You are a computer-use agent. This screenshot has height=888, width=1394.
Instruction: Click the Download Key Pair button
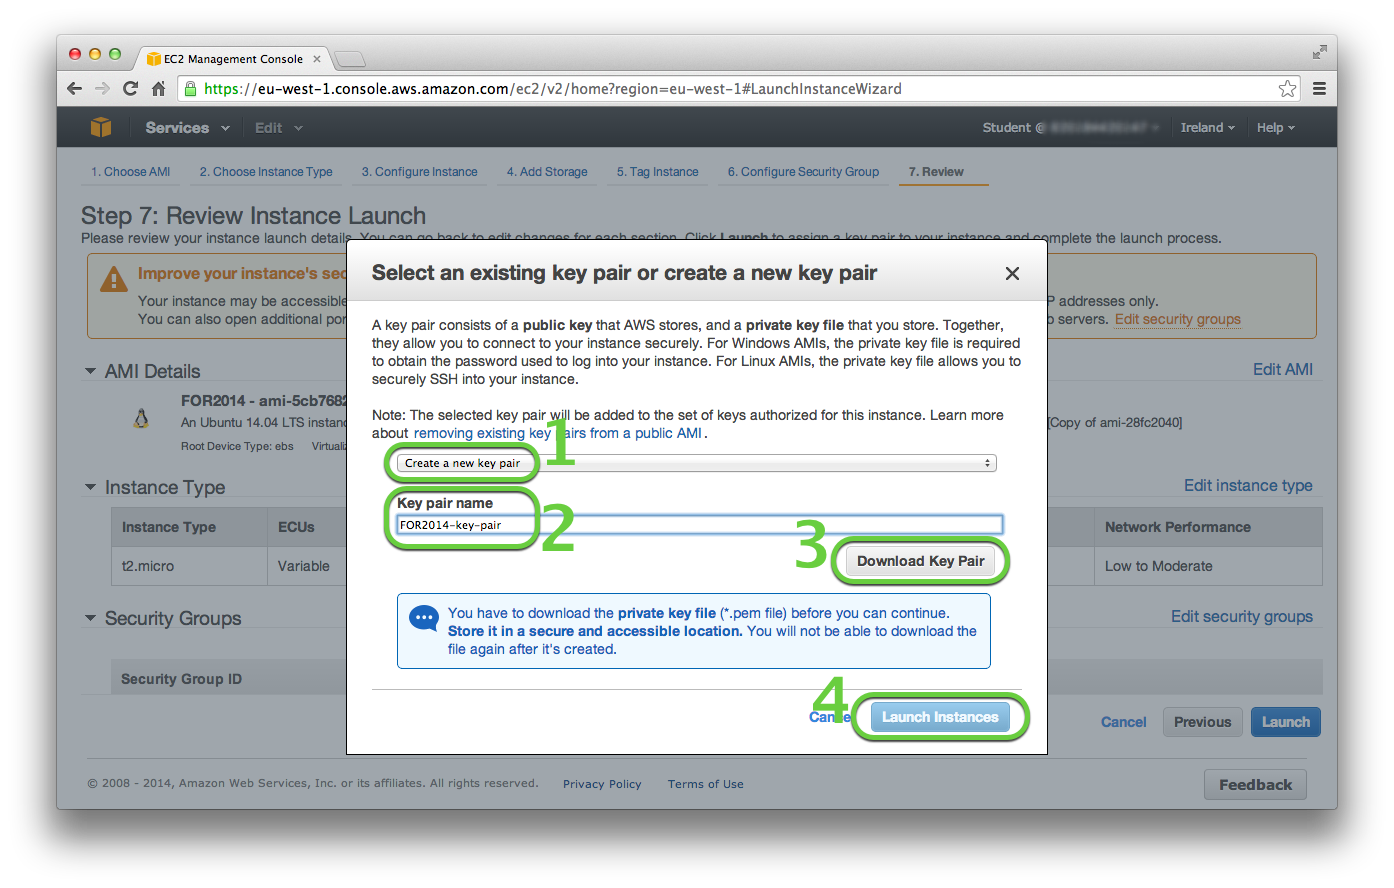click(x=920, y=561)
